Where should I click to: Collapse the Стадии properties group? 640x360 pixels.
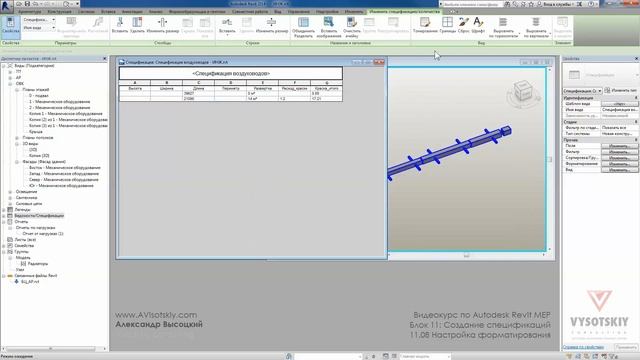(636, 122)
